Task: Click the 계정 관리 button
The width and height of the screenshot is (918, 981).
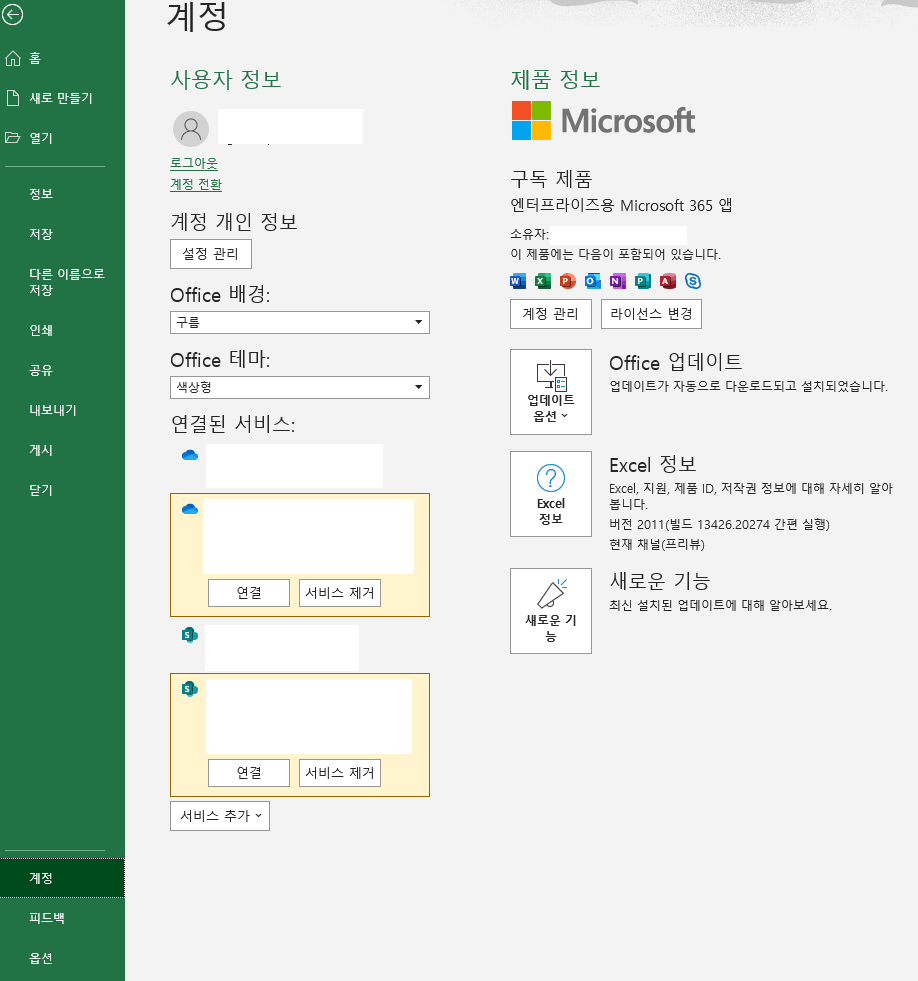Action: pos(551,313)
